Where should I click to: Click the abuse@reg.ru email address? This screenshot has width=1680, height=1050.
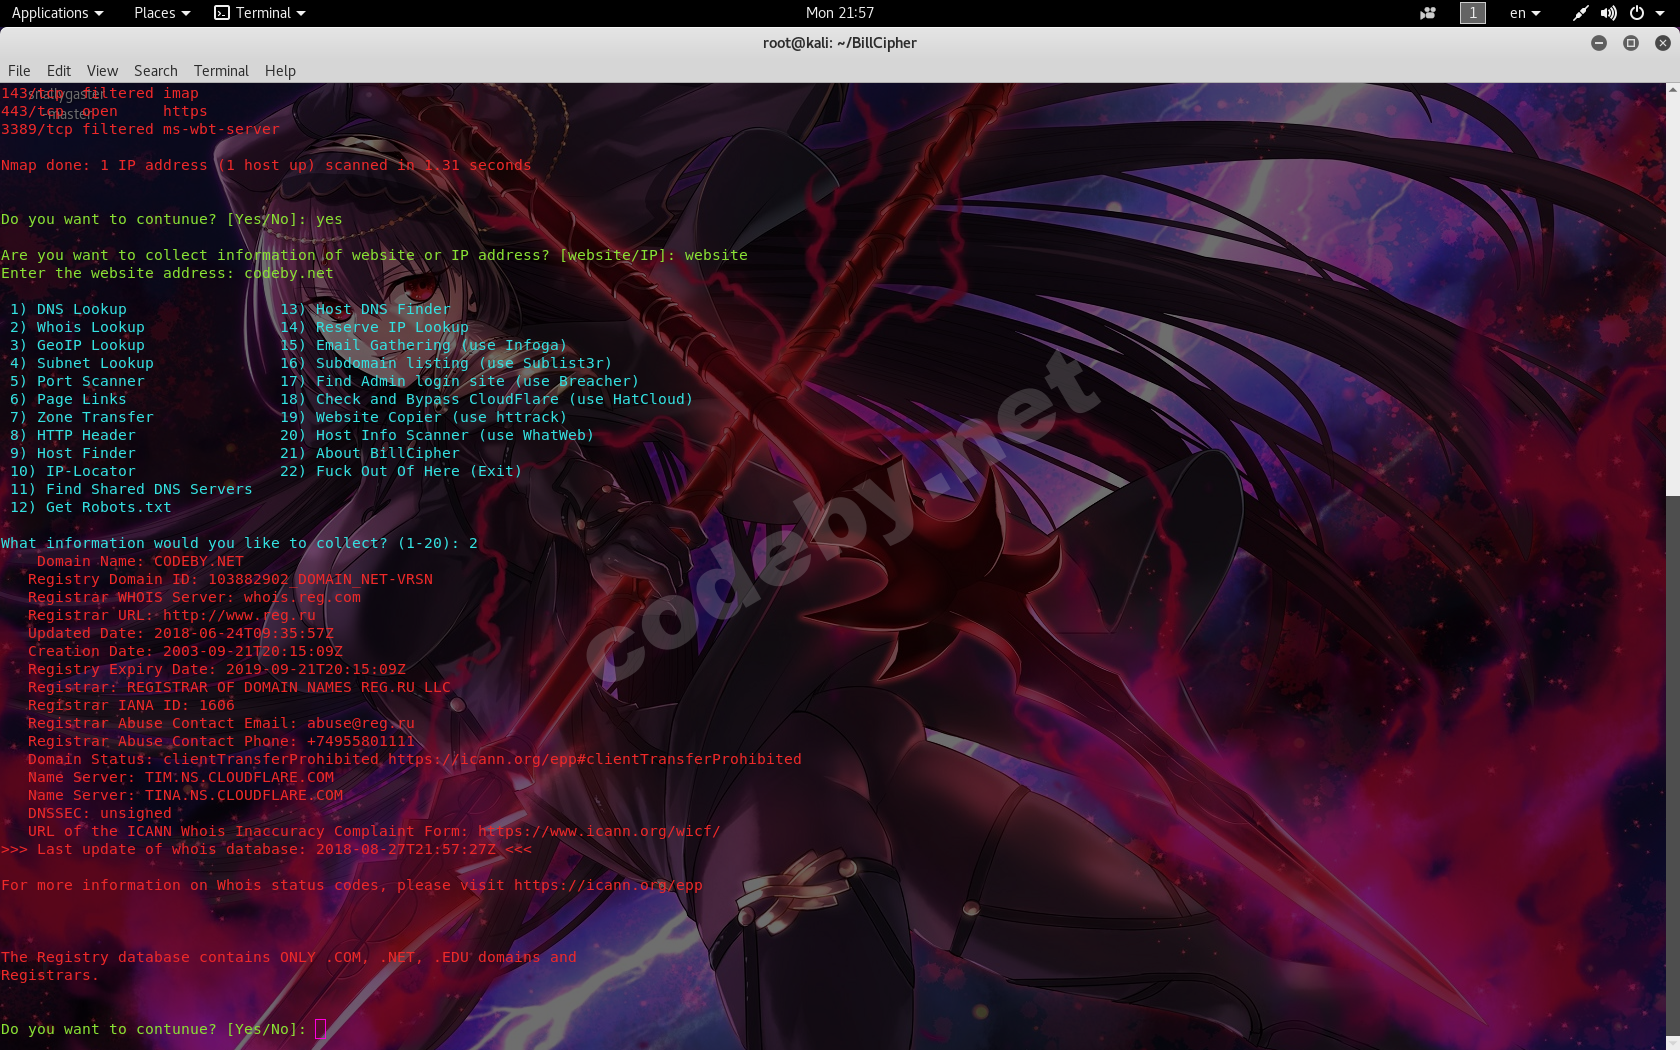pyautogui.click(x=361, y=723)
